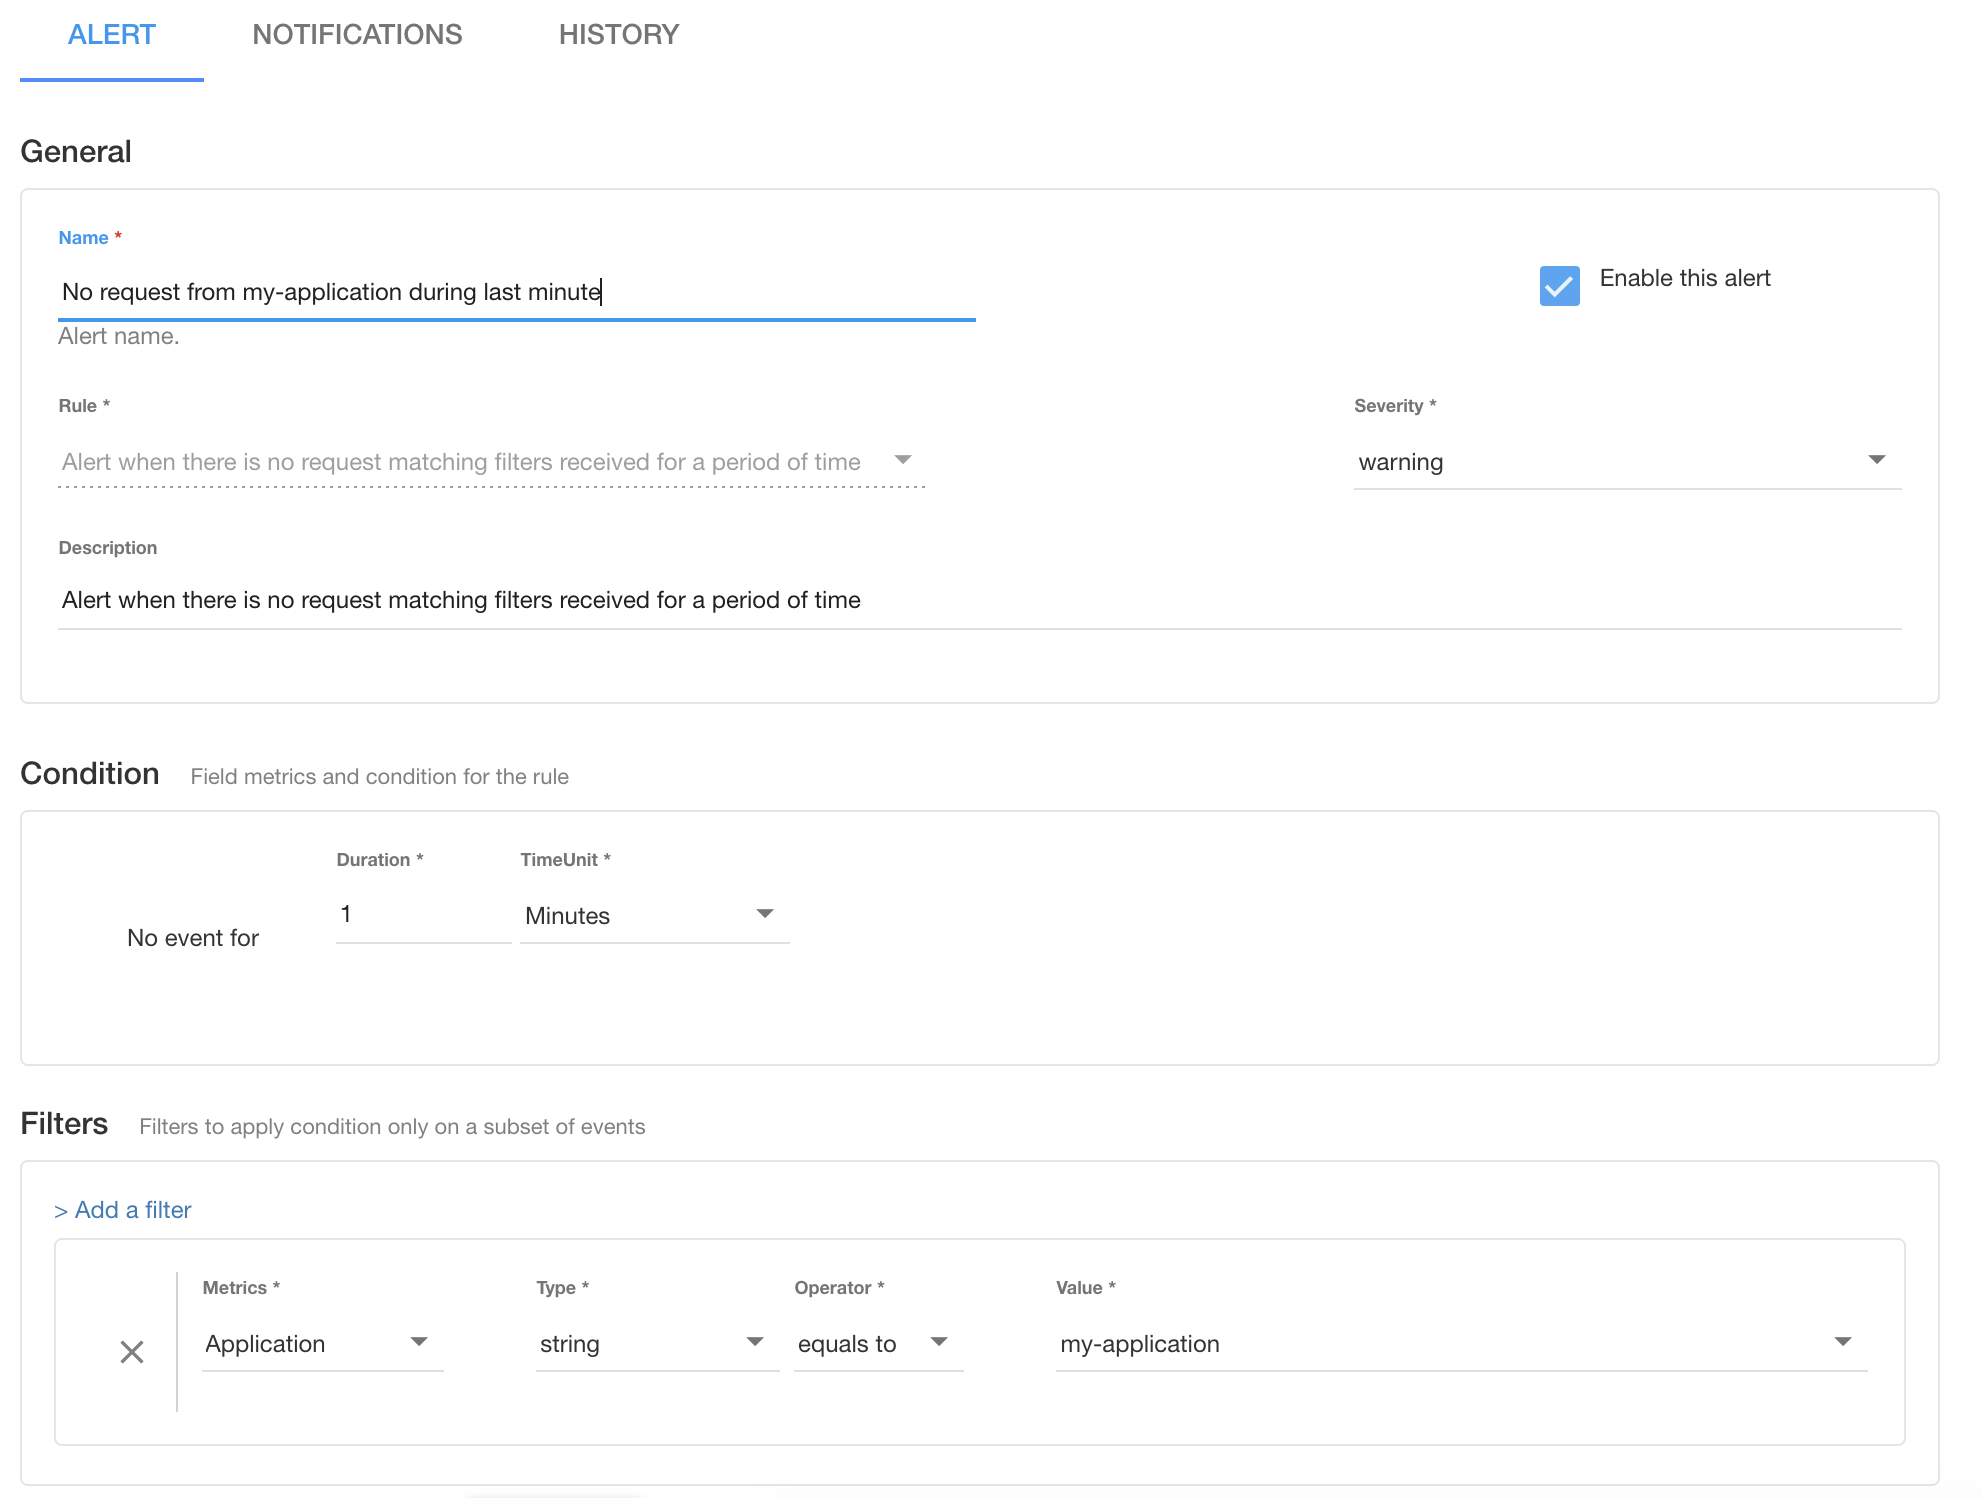Click the Enable this alert label

tap(1684, 279)
